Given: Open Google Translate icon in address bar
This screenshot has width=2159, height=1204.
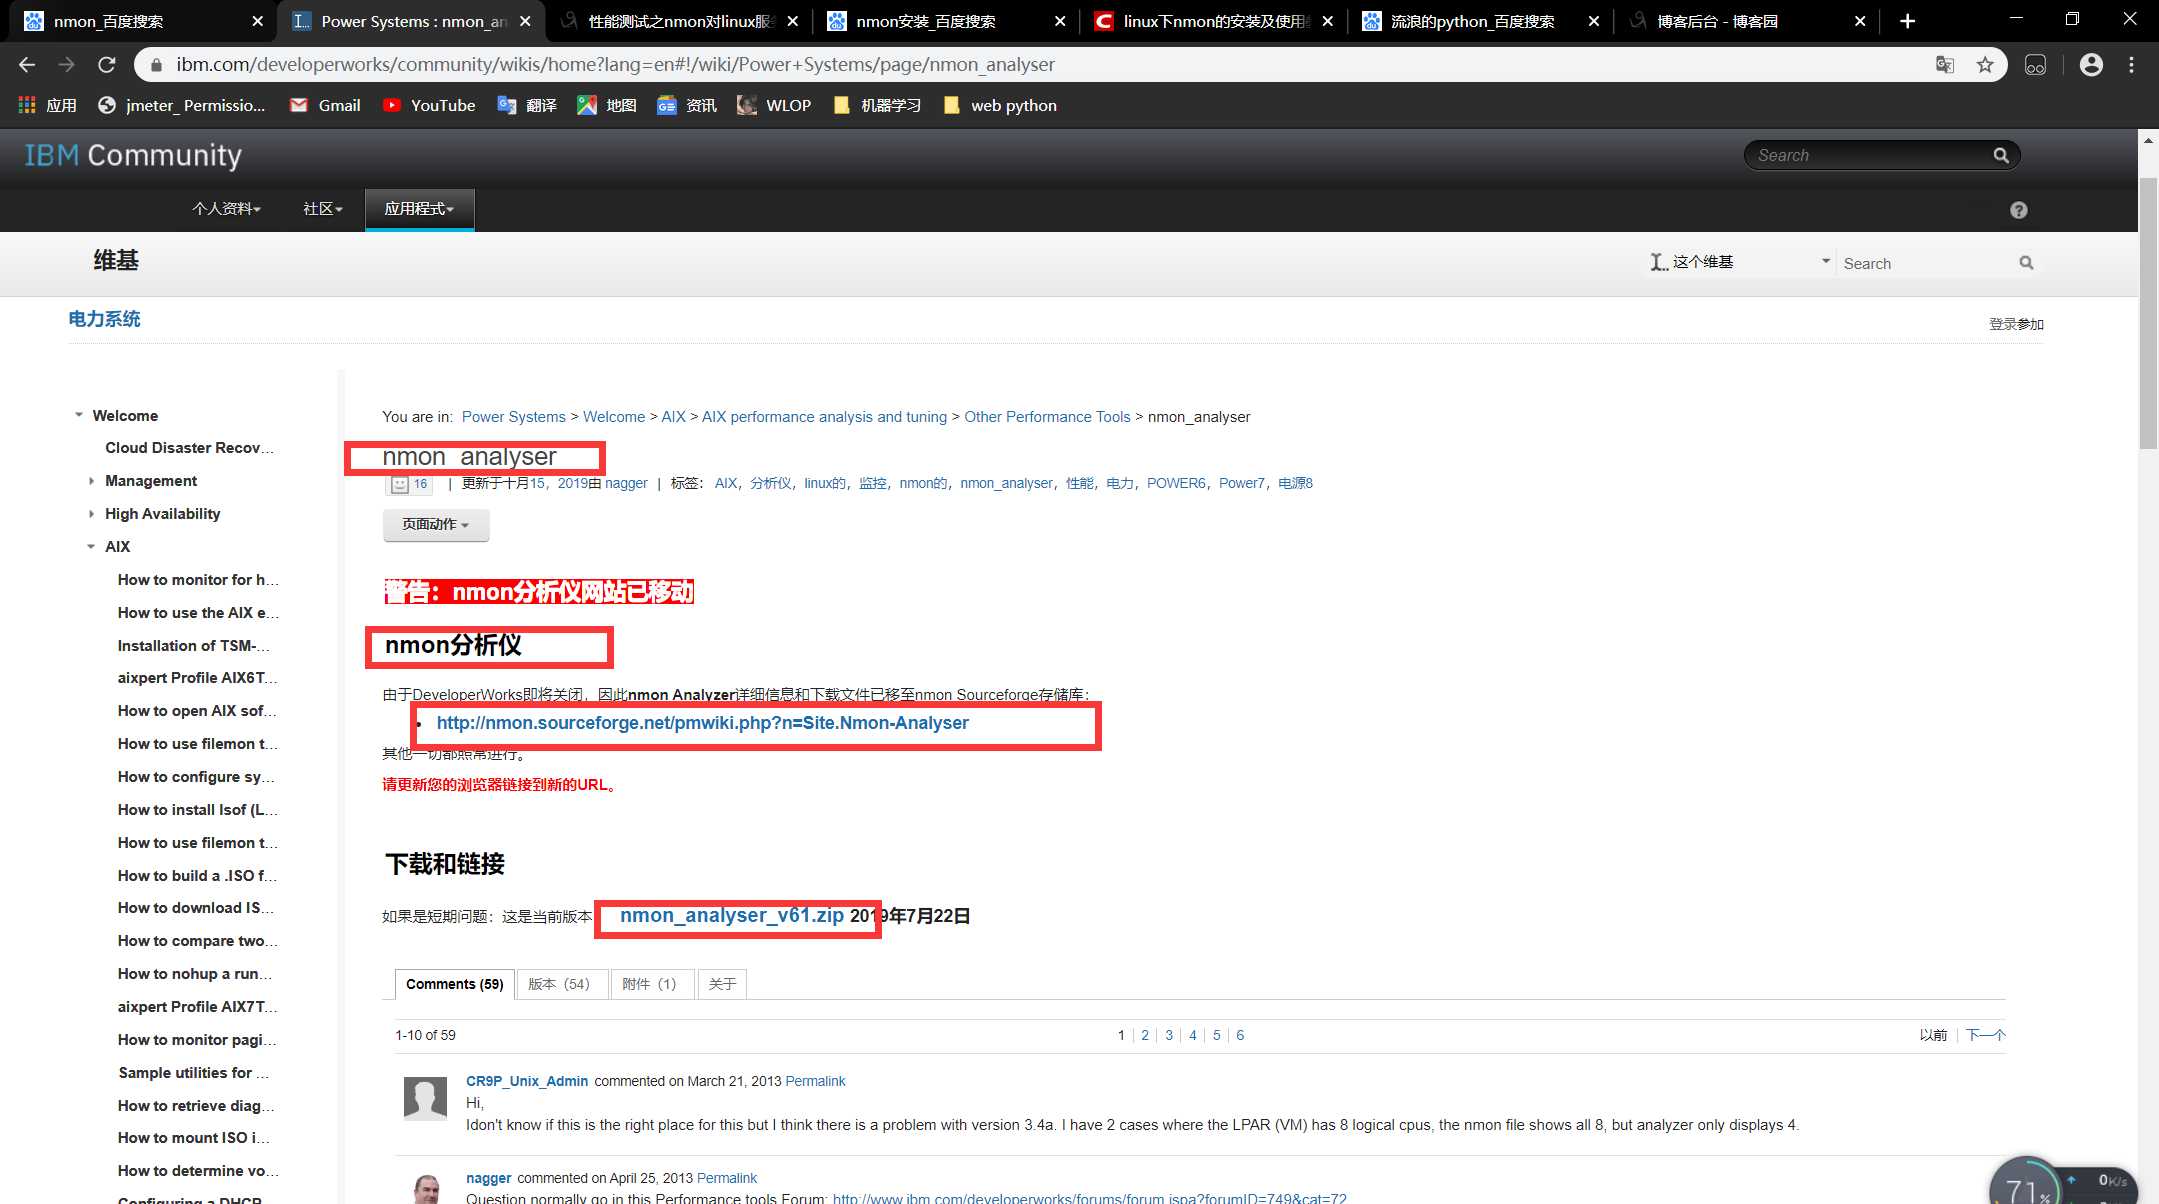Looking at the screenshot, I should pyautogui.click(x=1944, y=65).
